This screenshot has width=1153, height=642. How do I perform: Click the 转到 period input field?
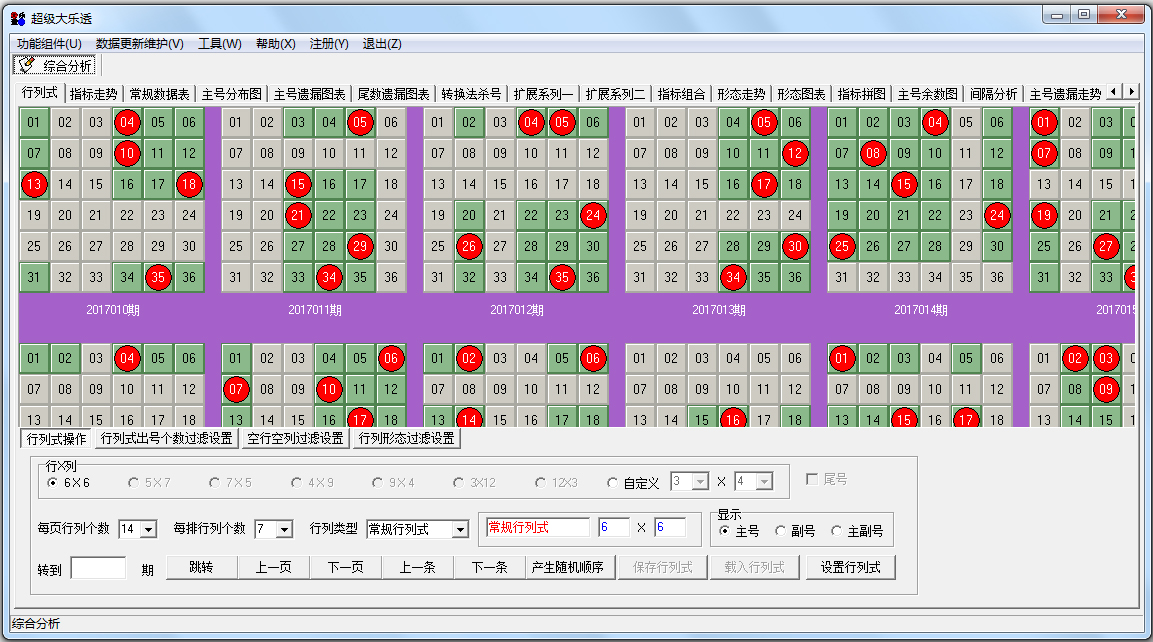tap(99, 568)
